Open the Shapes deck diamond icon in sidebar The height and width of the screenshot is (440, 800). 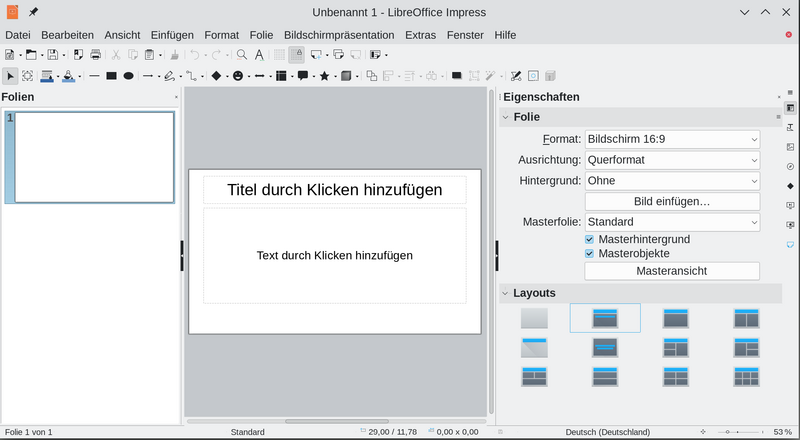pos(790,186)
